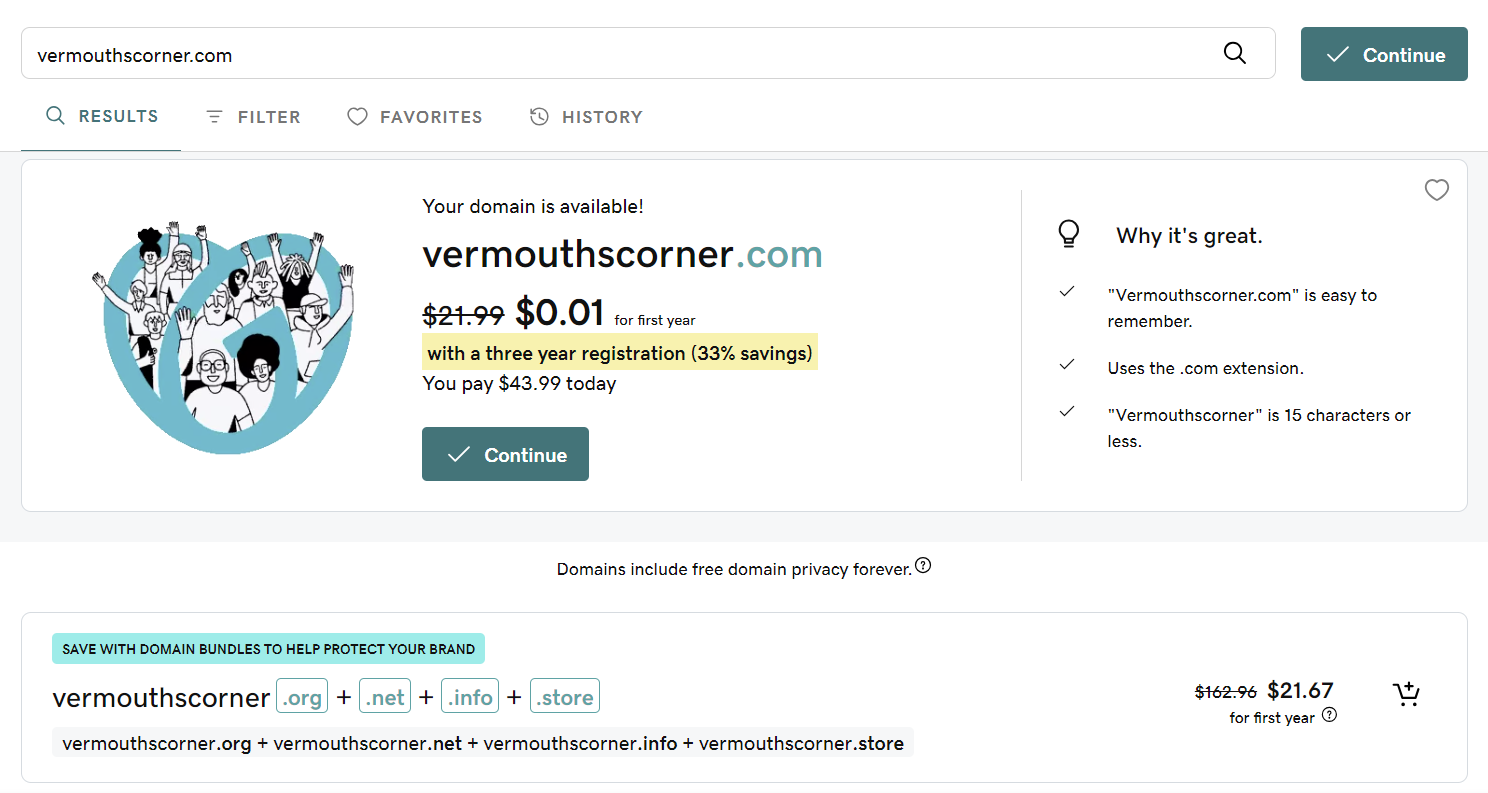
Task: Add domain bundle to cart icon
Action: click(x=1406, y=694)
